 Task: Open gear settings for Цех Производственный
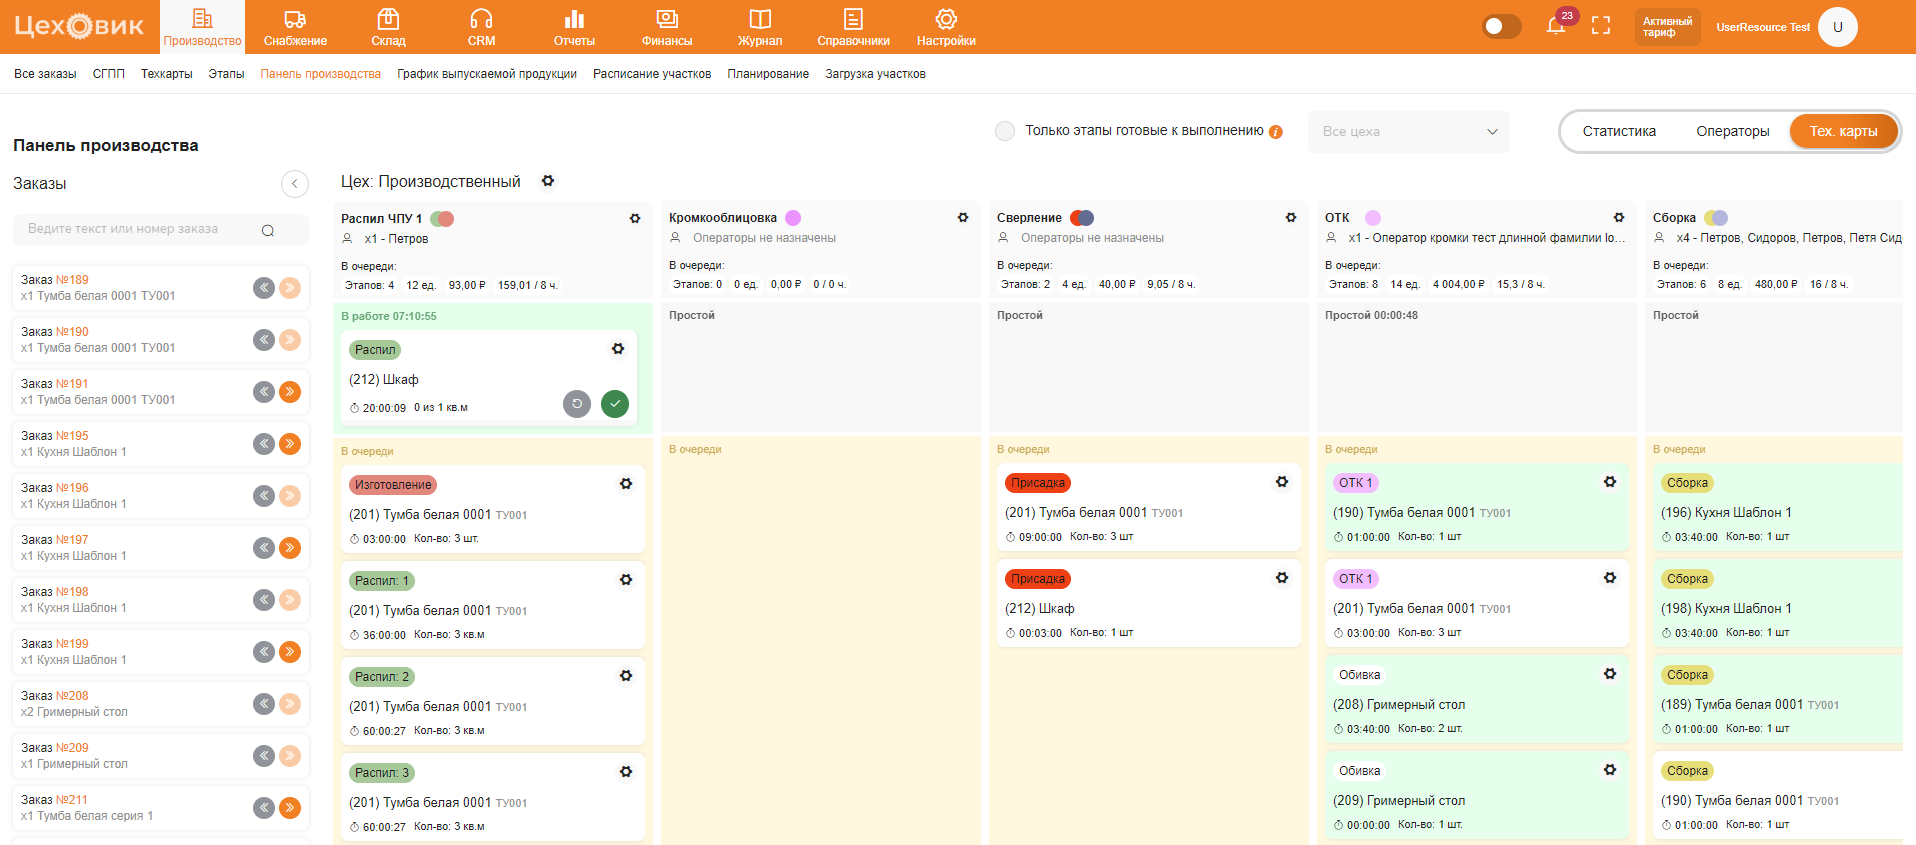(x=548, y=181)
